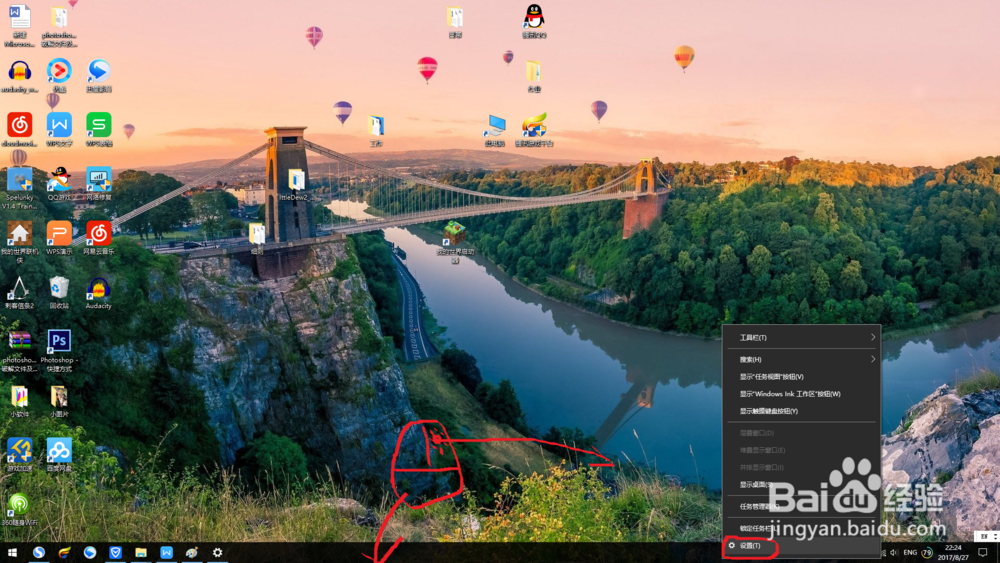Open the photoshop WinRAR archive icon
Viewport: 1000px width, 563px height.
click(x=20, y=351)
